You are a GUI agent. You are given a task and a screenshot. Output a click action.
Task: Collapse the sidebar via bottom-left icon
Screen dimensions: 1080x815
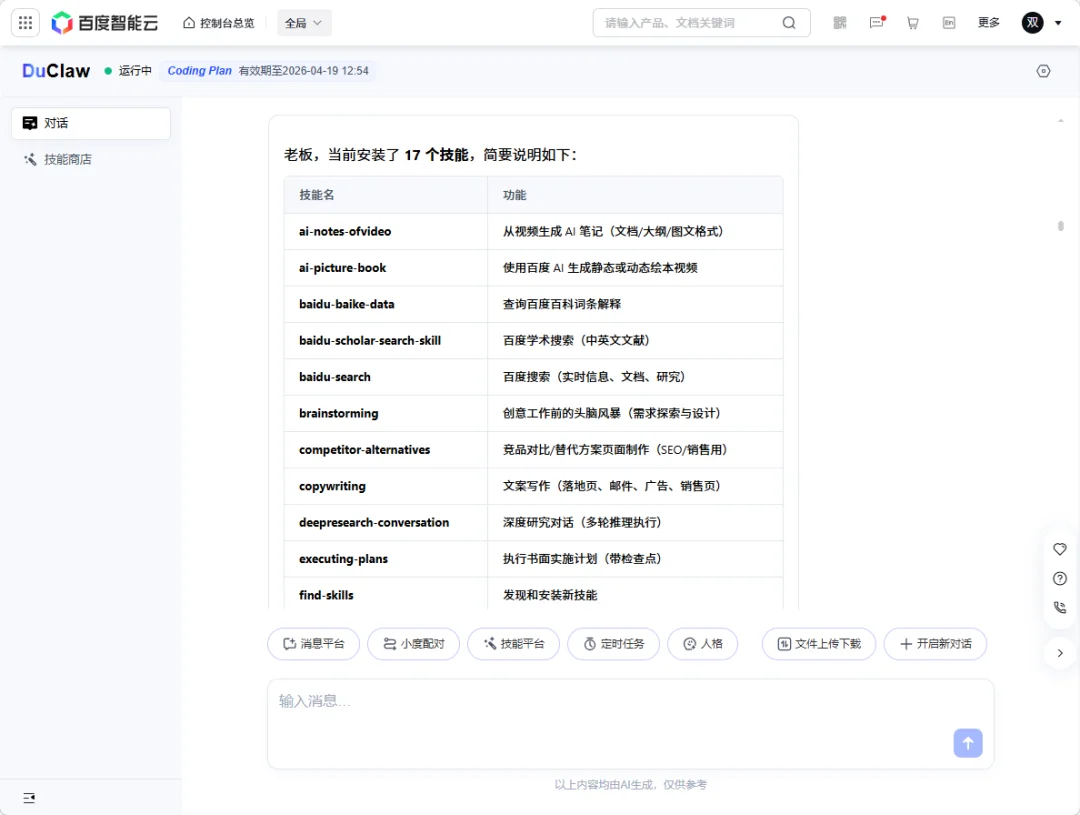click(x=28, y=797)
